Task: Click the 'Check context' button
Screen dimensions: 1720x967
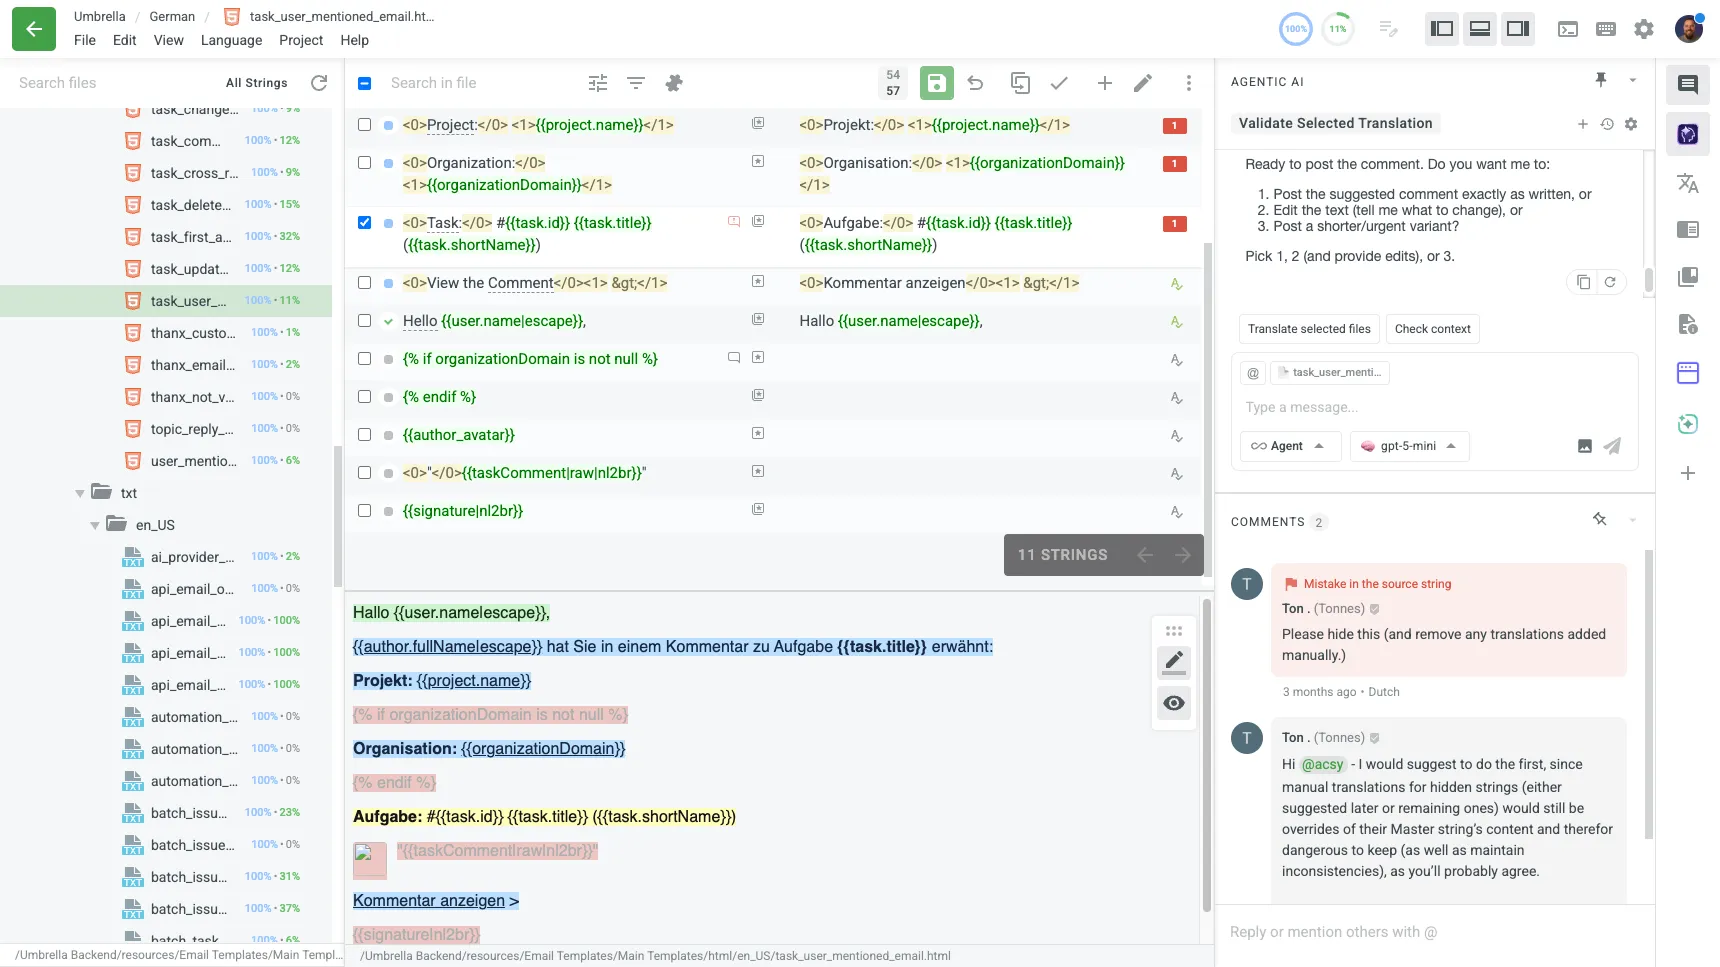Action: coord(1432,329)
